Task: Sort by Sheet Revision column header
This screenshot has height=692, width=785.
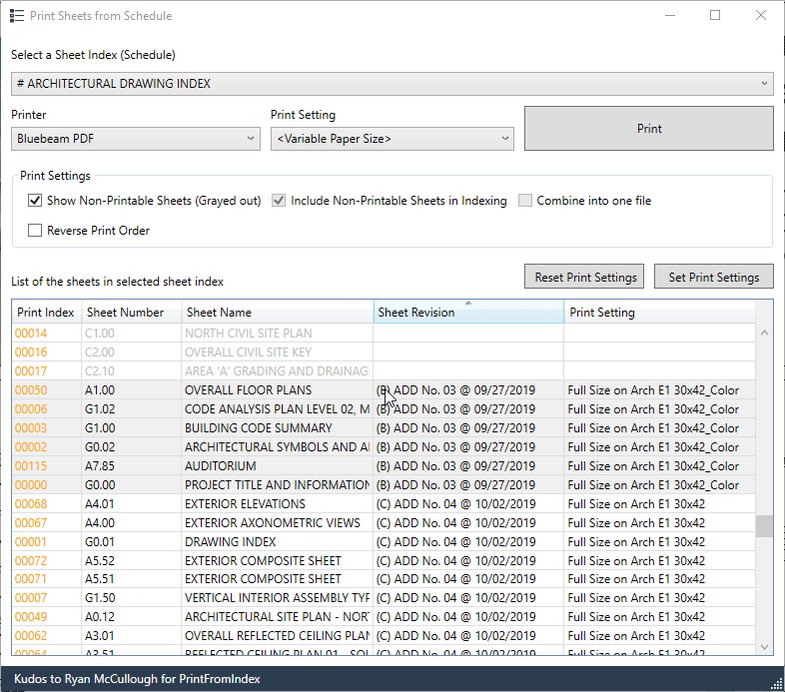Action: 469,312
